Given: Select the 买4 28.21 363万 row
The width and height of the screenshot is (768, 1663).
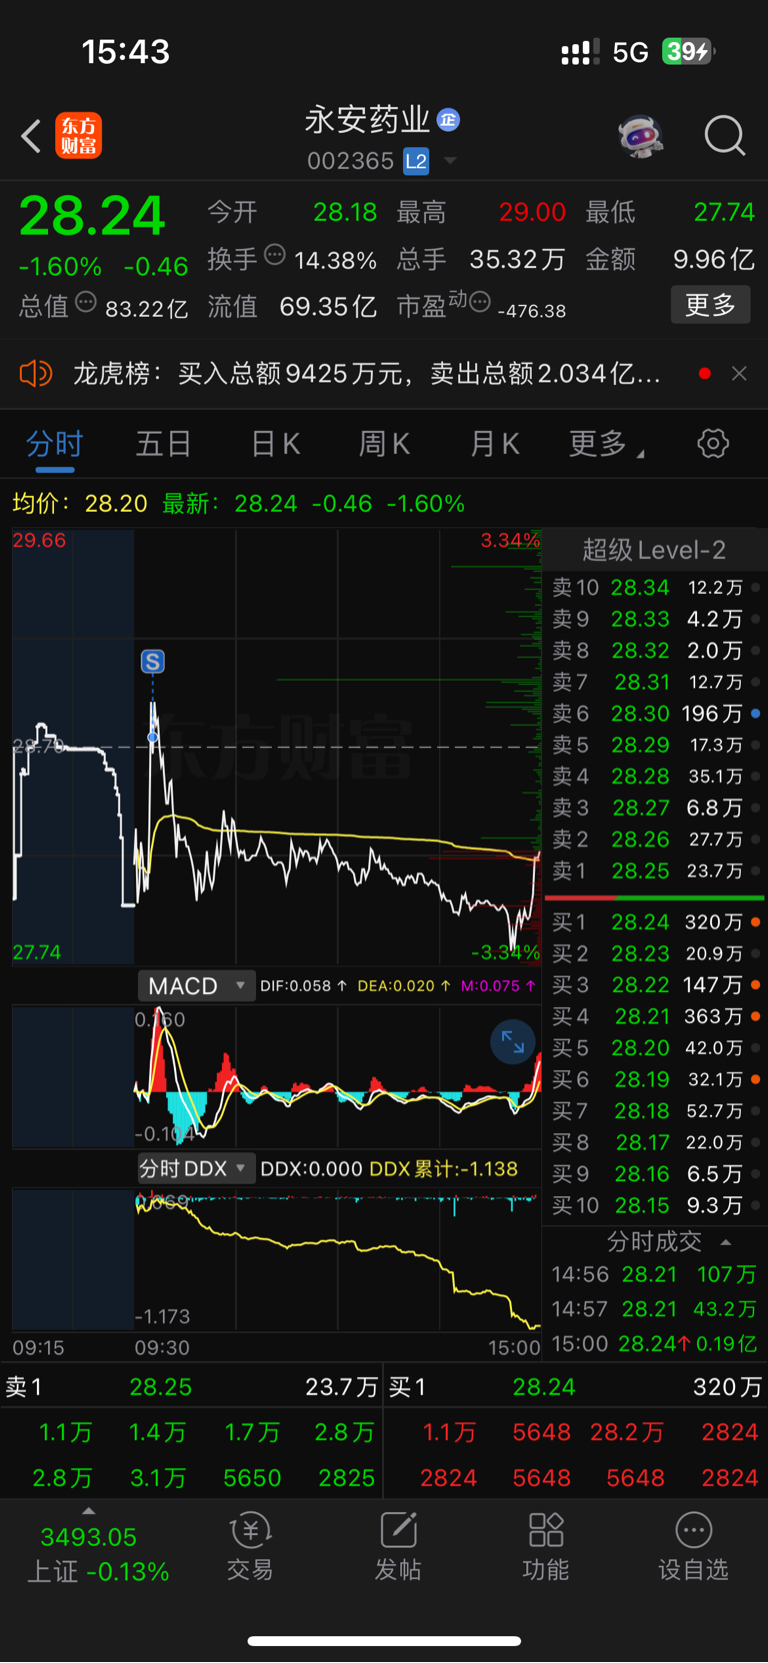Looking at the screenshot, I should [654, 1017].
